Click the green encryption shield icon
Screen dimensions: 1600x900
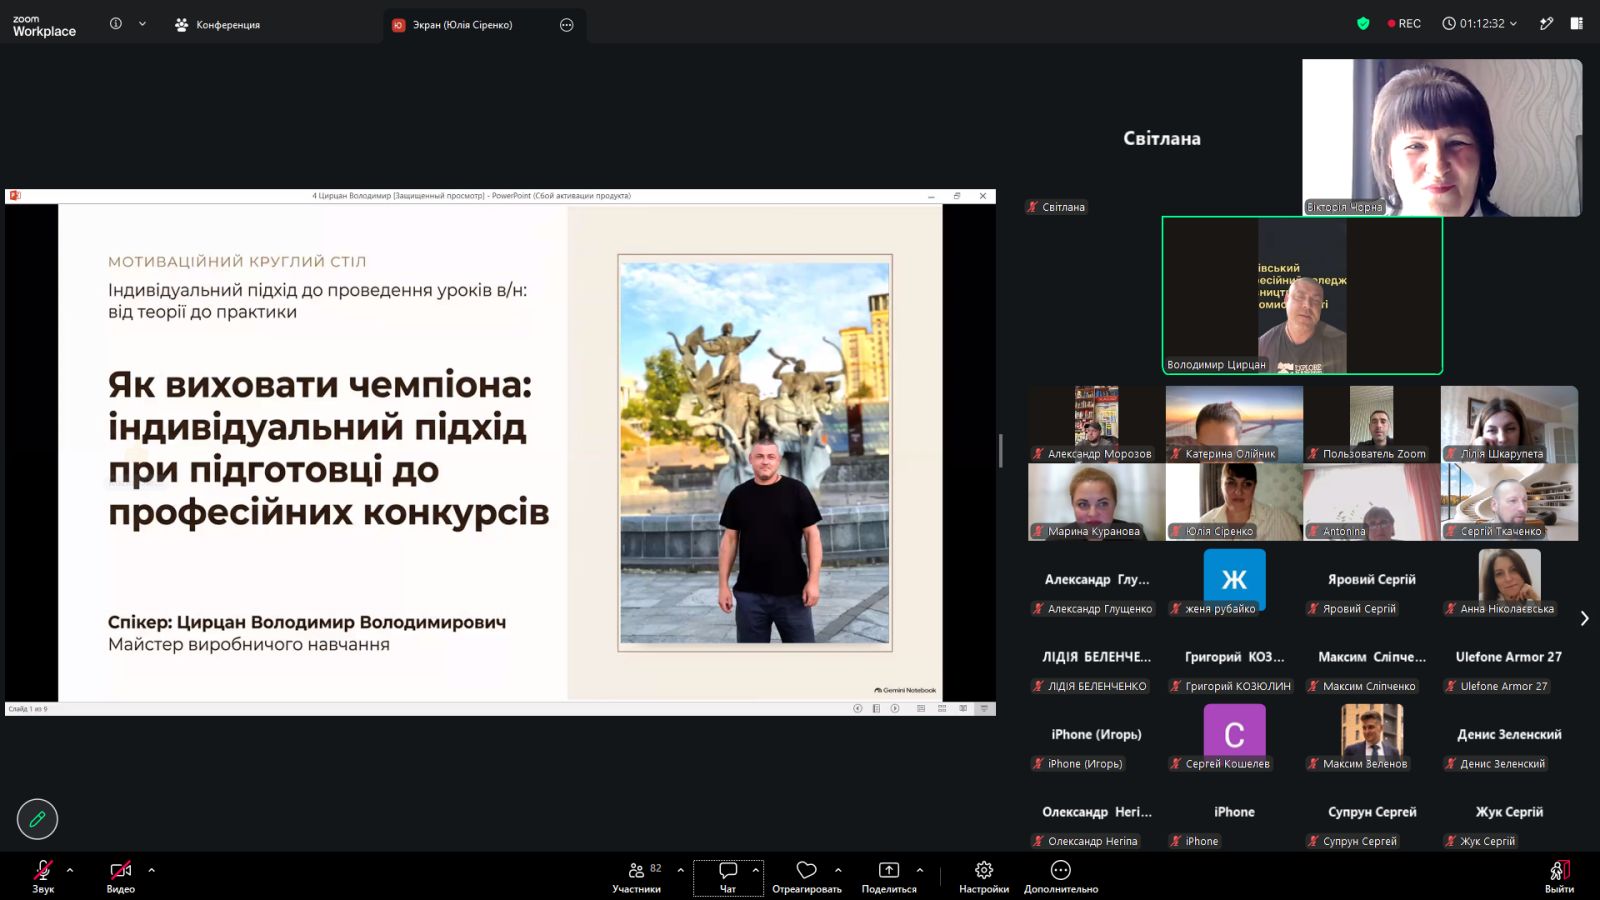1363,23
